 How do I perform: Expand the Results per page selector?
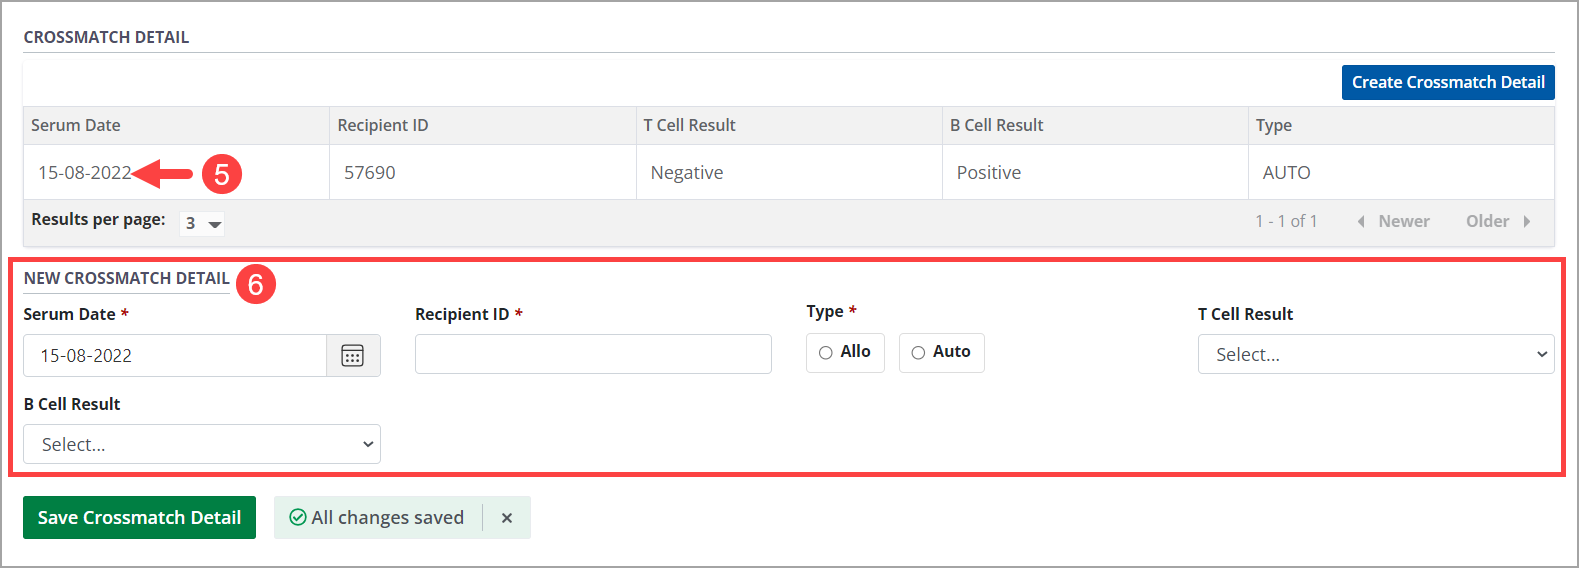[x=203, y=224]
